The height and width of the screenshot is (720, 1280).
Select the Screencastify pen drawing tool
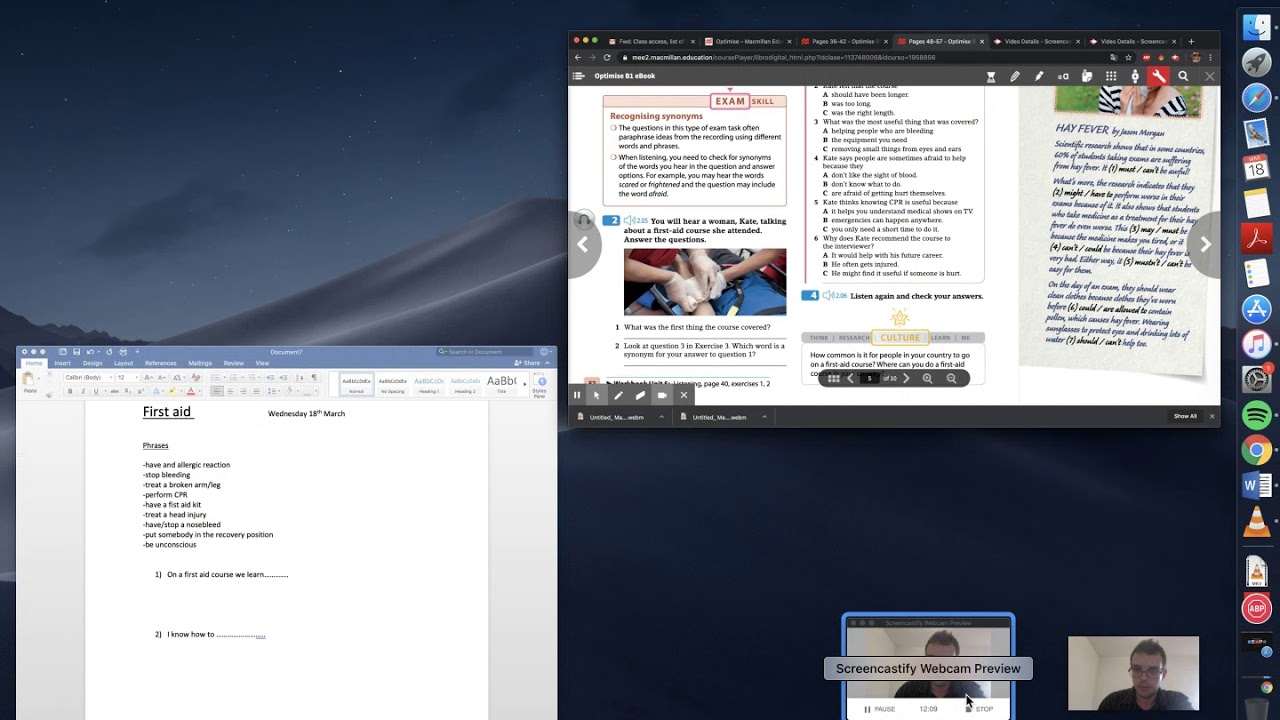[x=618, y=395]
